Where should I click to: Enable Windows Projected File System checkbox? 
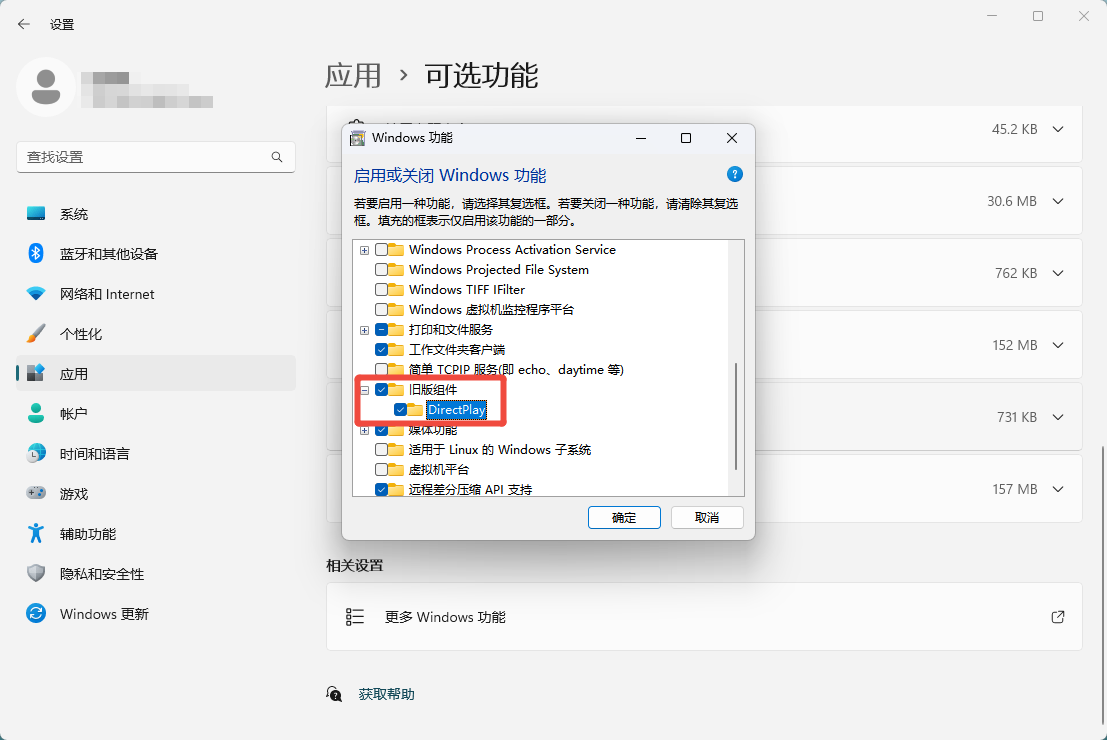381,270
